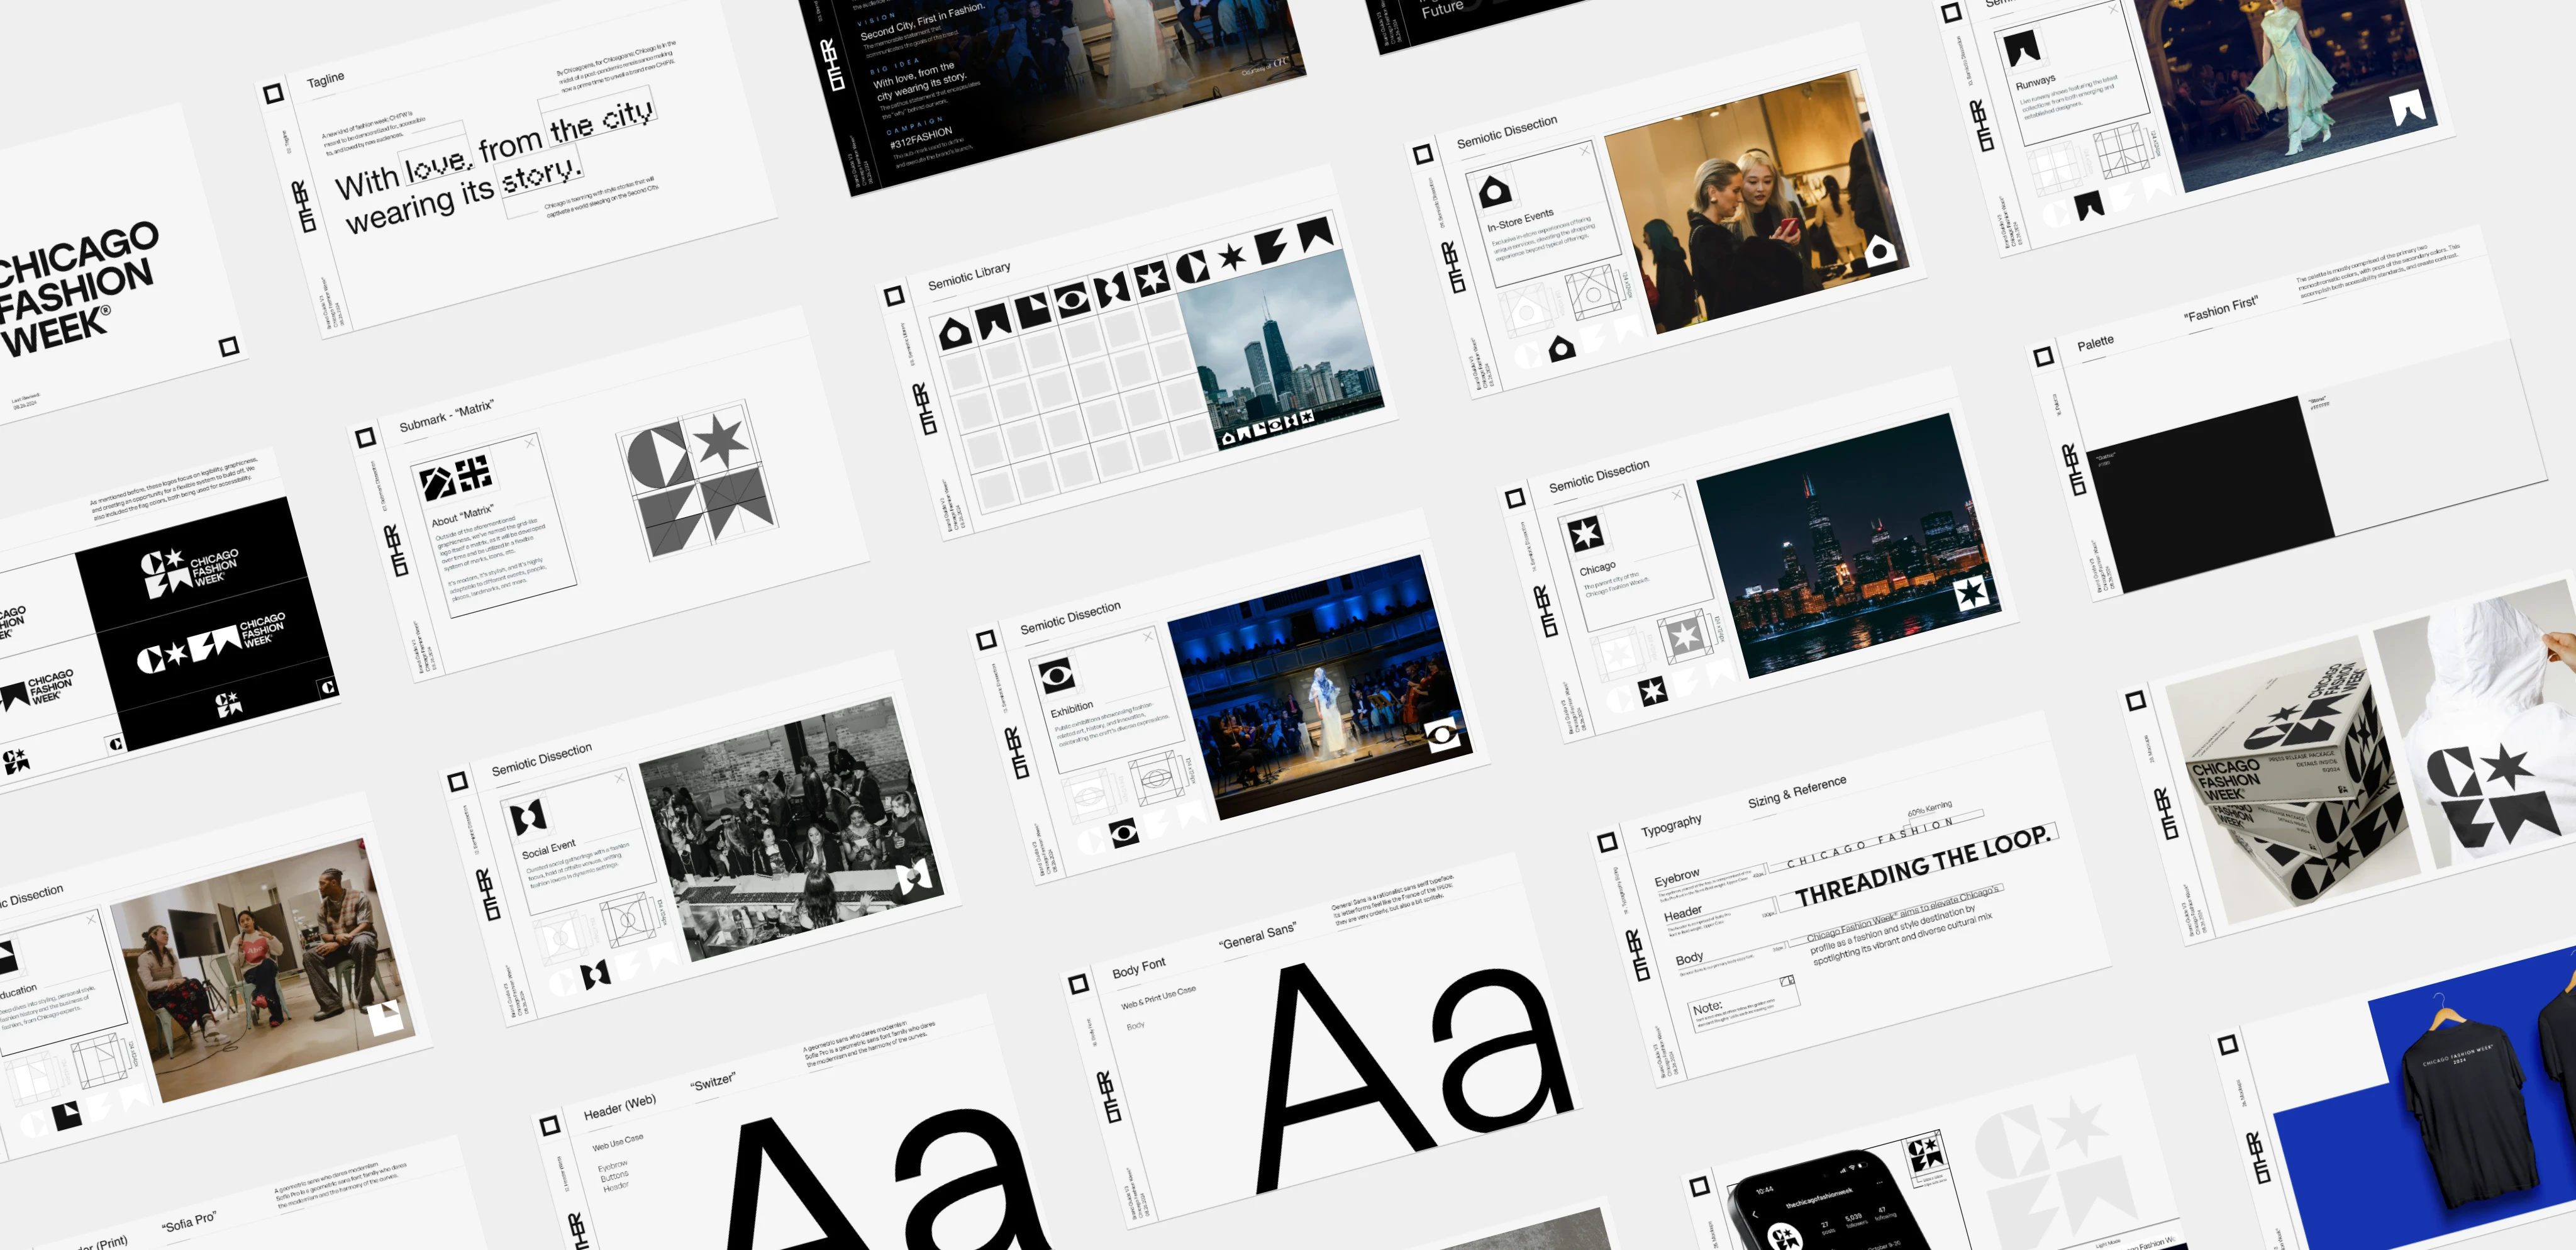Close the In-Store Events card with X
This screenshot has width=2576, height=1250.
pos(1584,151)
